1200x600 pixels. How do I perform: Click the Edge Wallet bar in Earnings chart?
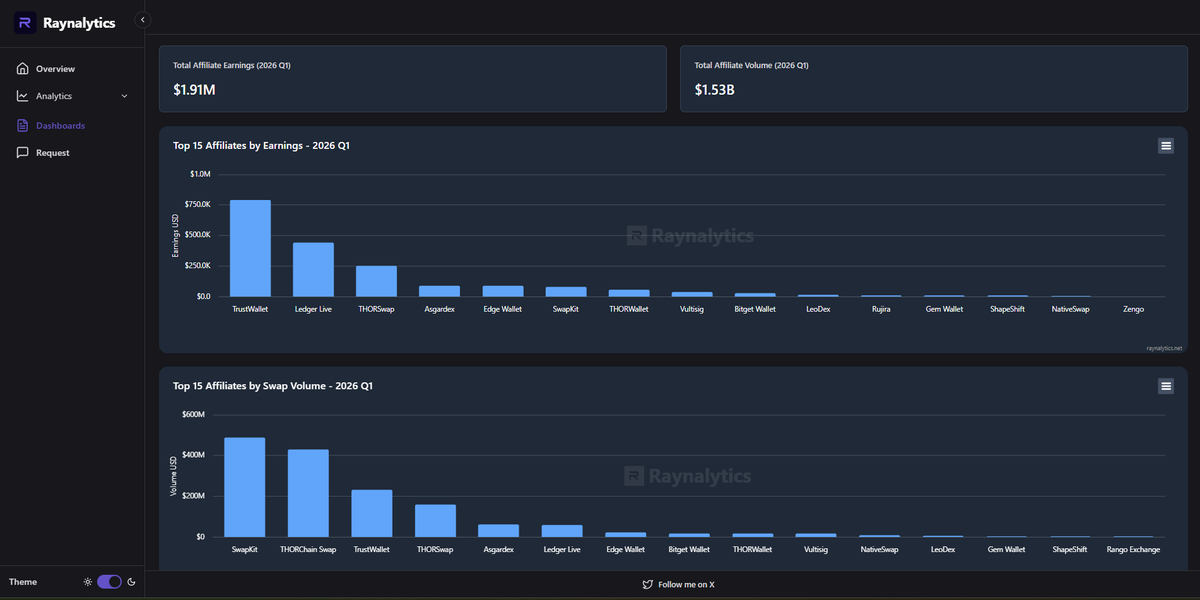[x=503, y=291]
